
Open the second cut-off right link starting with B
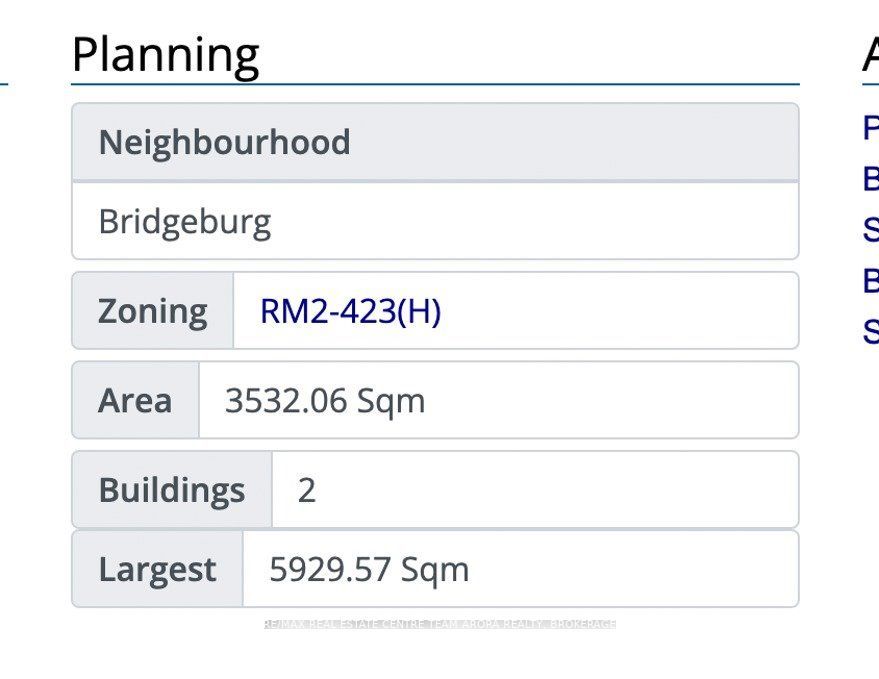pyautogui.click(x=871, y=280)
